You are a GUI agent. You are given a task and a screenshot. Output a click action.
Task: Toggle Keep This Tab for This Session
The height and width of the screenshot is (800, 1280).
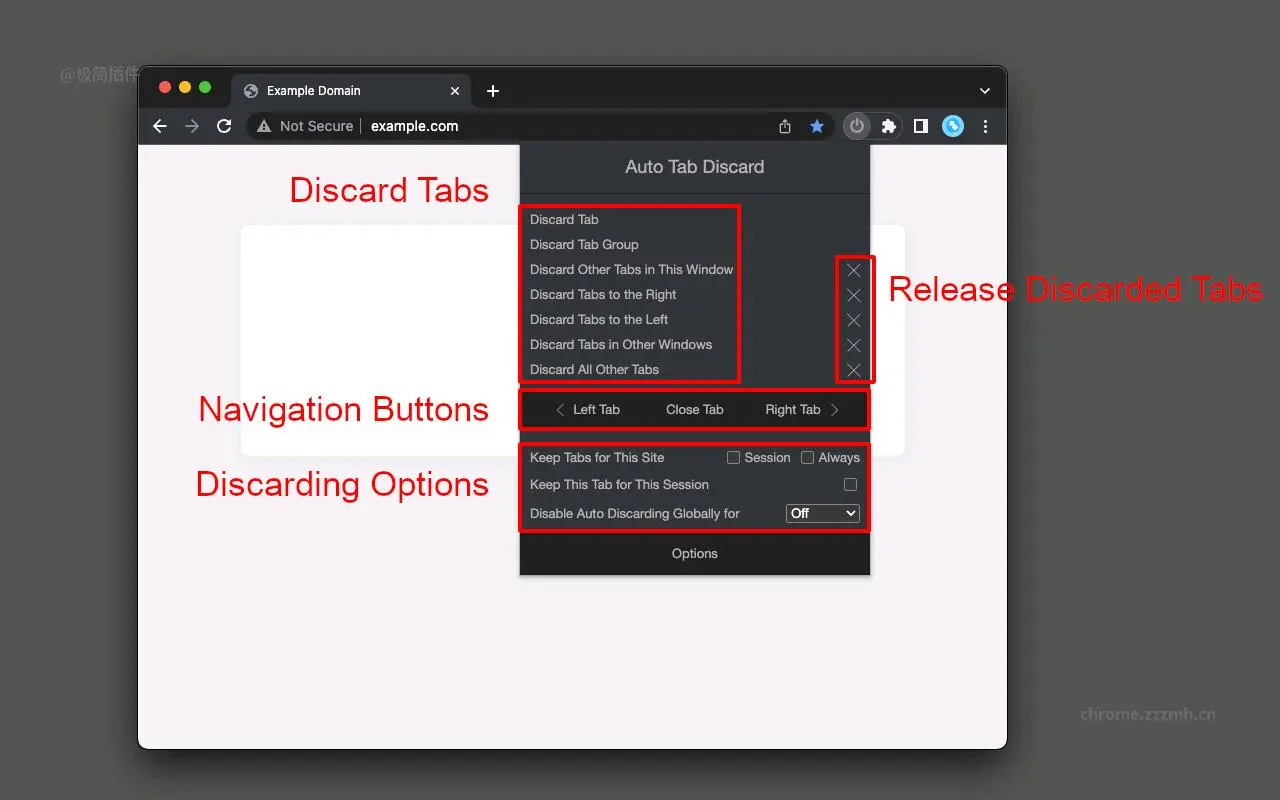pos(850,484)
